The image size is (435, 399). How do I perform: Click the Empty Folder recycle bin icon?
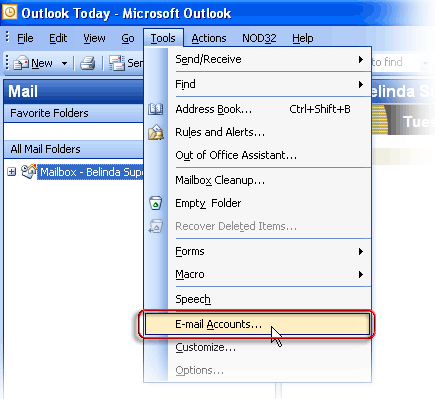pos(156,203)
